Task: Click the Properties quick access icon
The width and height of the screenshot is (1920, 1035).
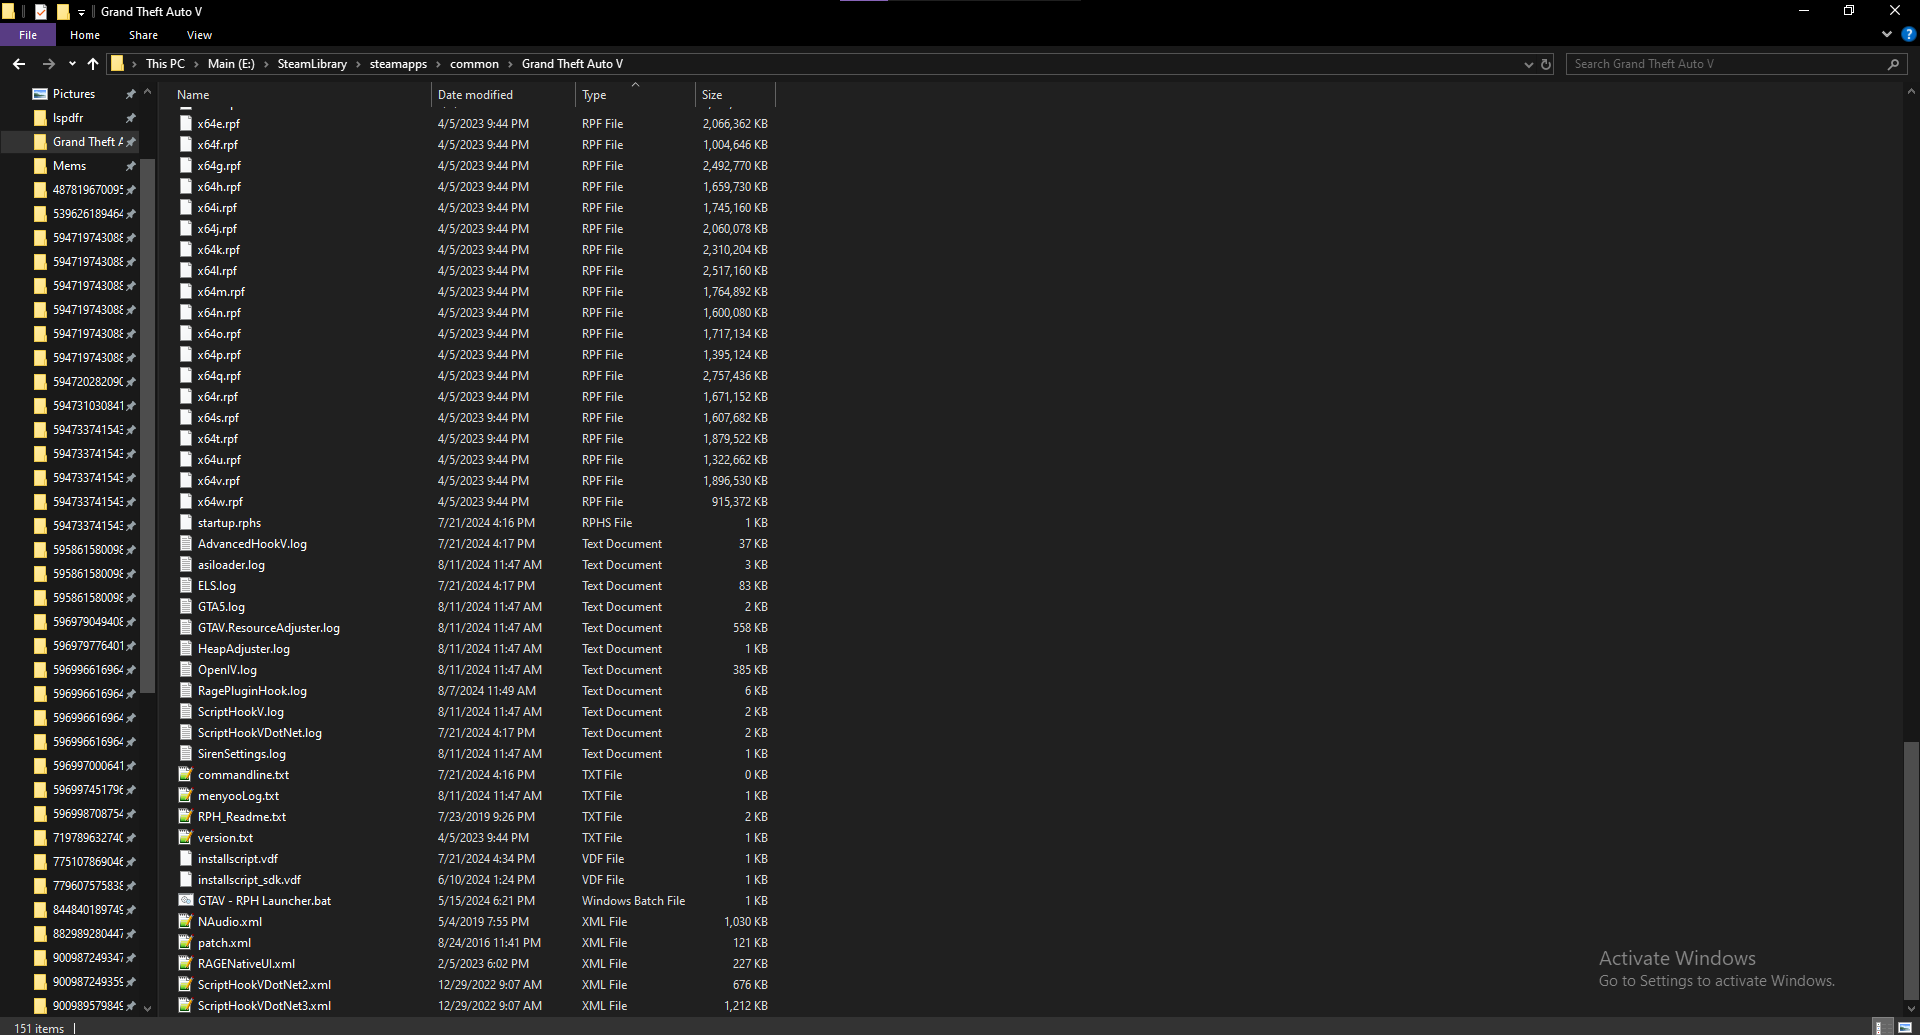Action: (x=41, y=12)
